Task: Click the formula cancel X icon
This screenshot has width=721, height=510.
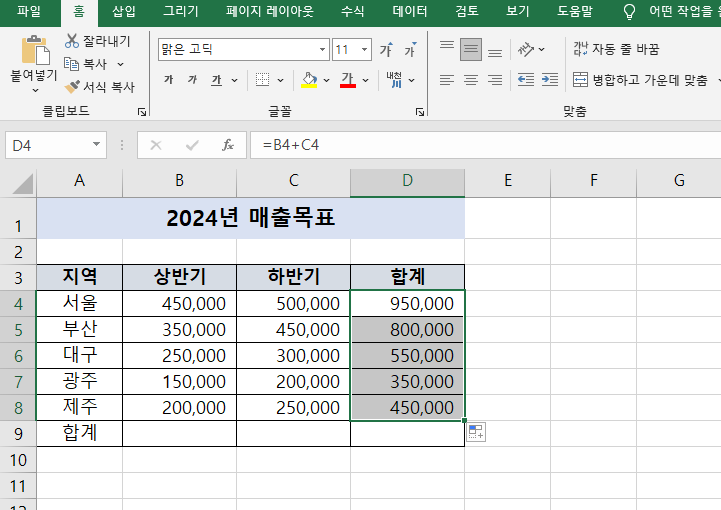Action: click(156, 145)
